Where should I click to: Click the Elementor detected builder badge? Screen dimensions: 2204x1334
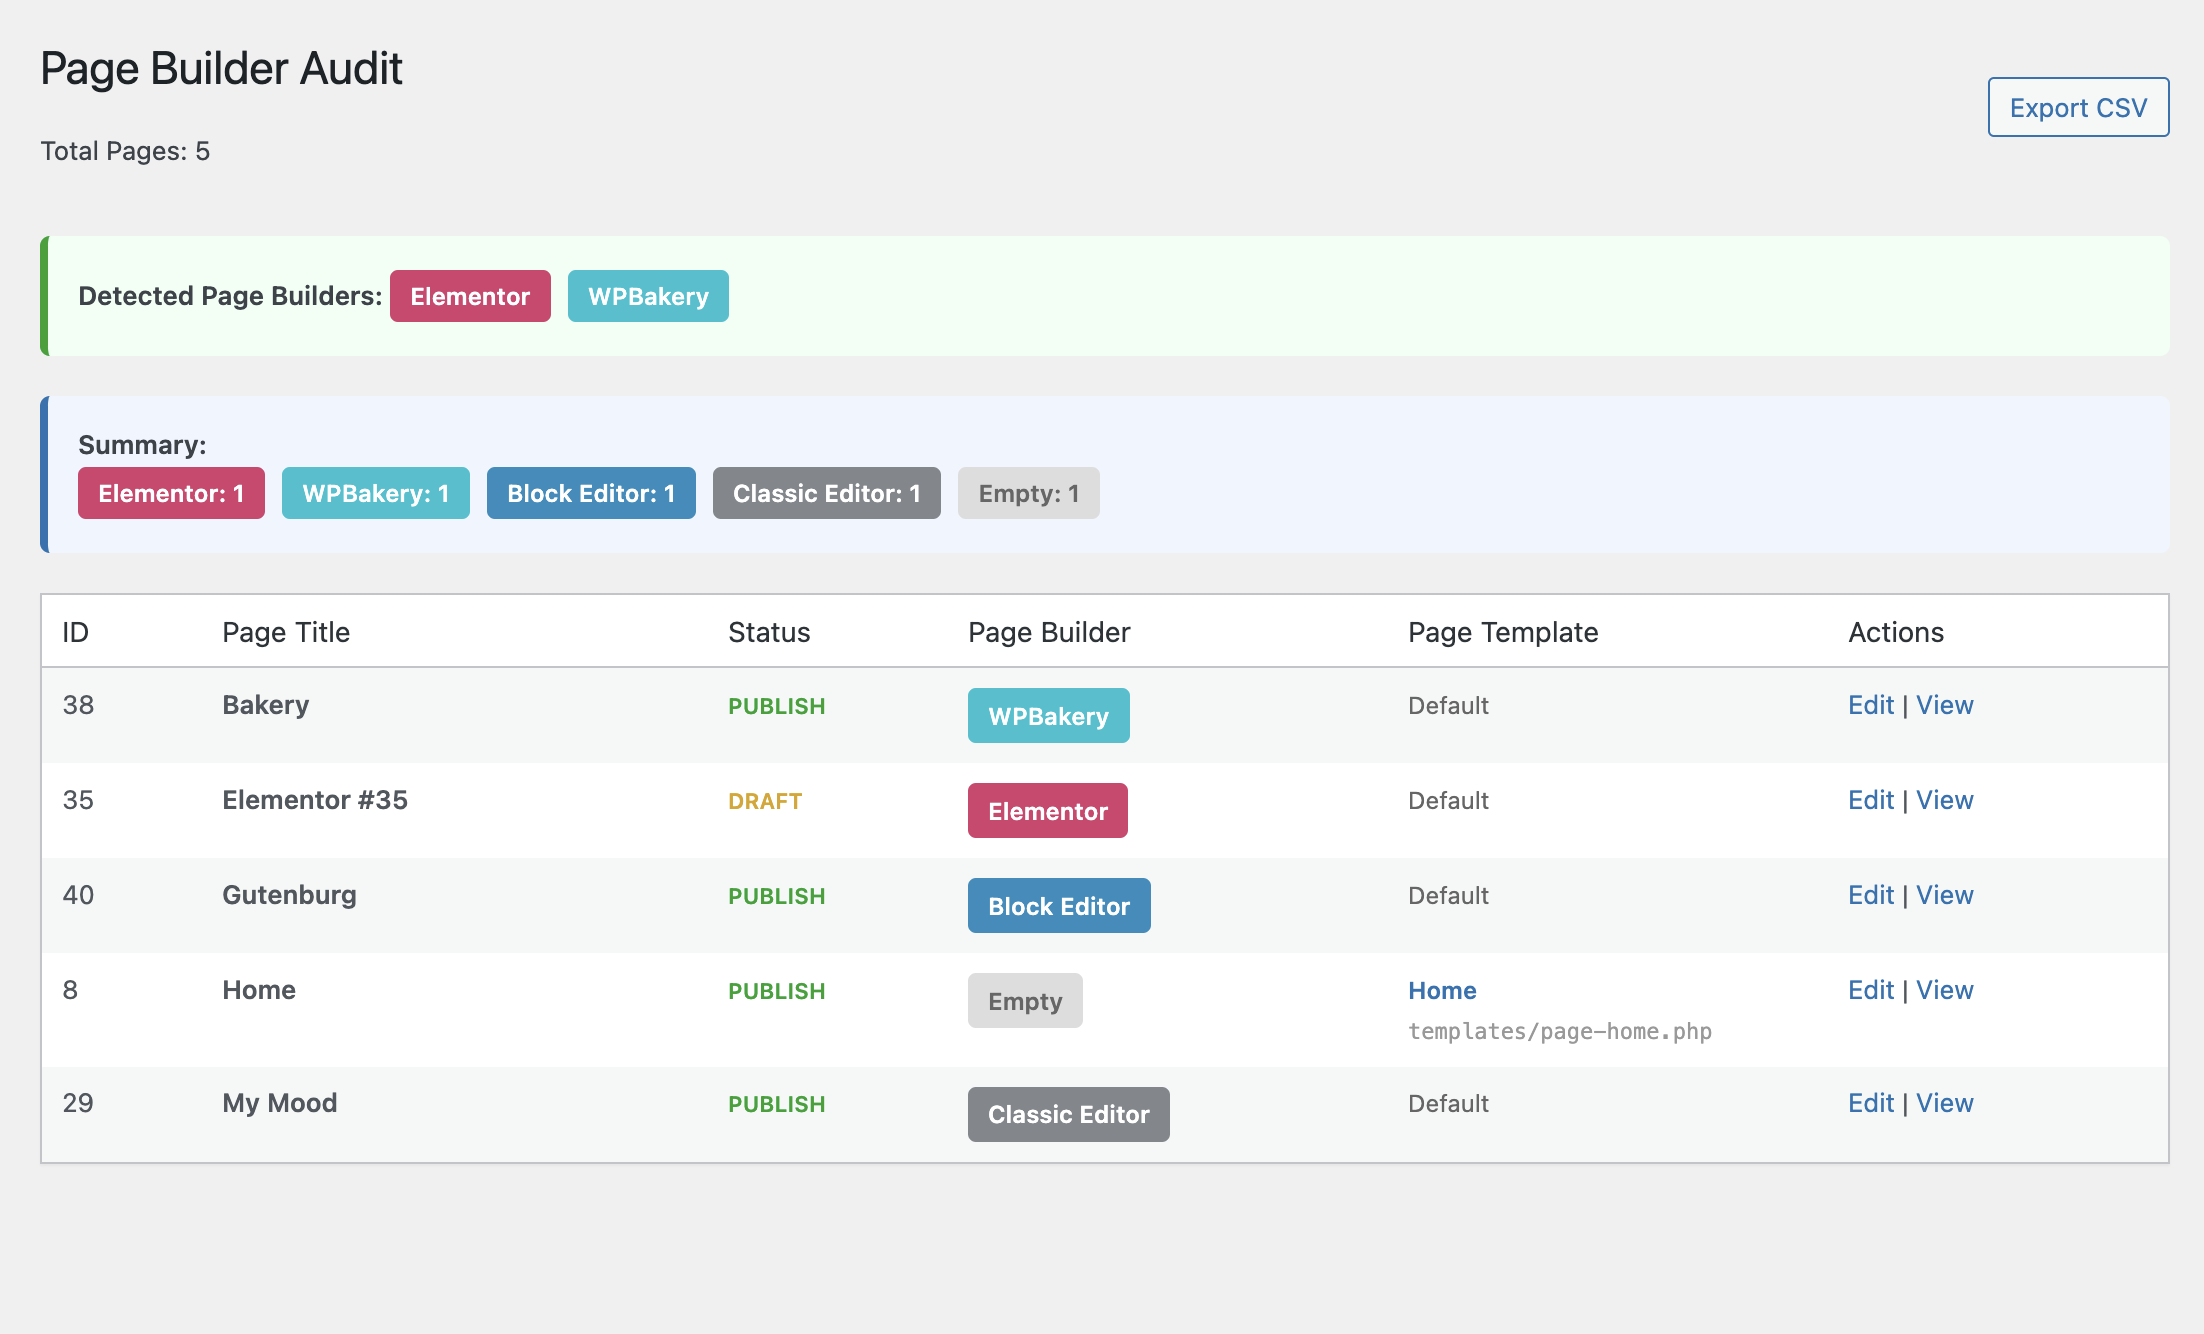click(470, 296)
